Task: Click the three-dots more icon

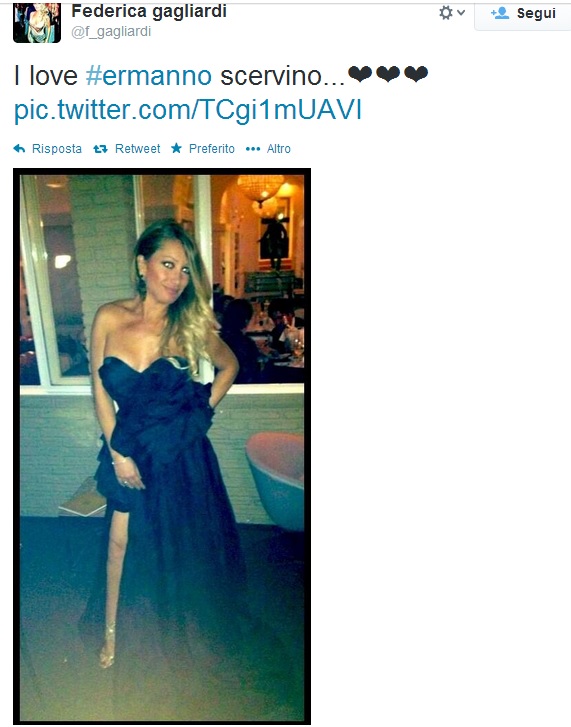Action: (253, 149)
